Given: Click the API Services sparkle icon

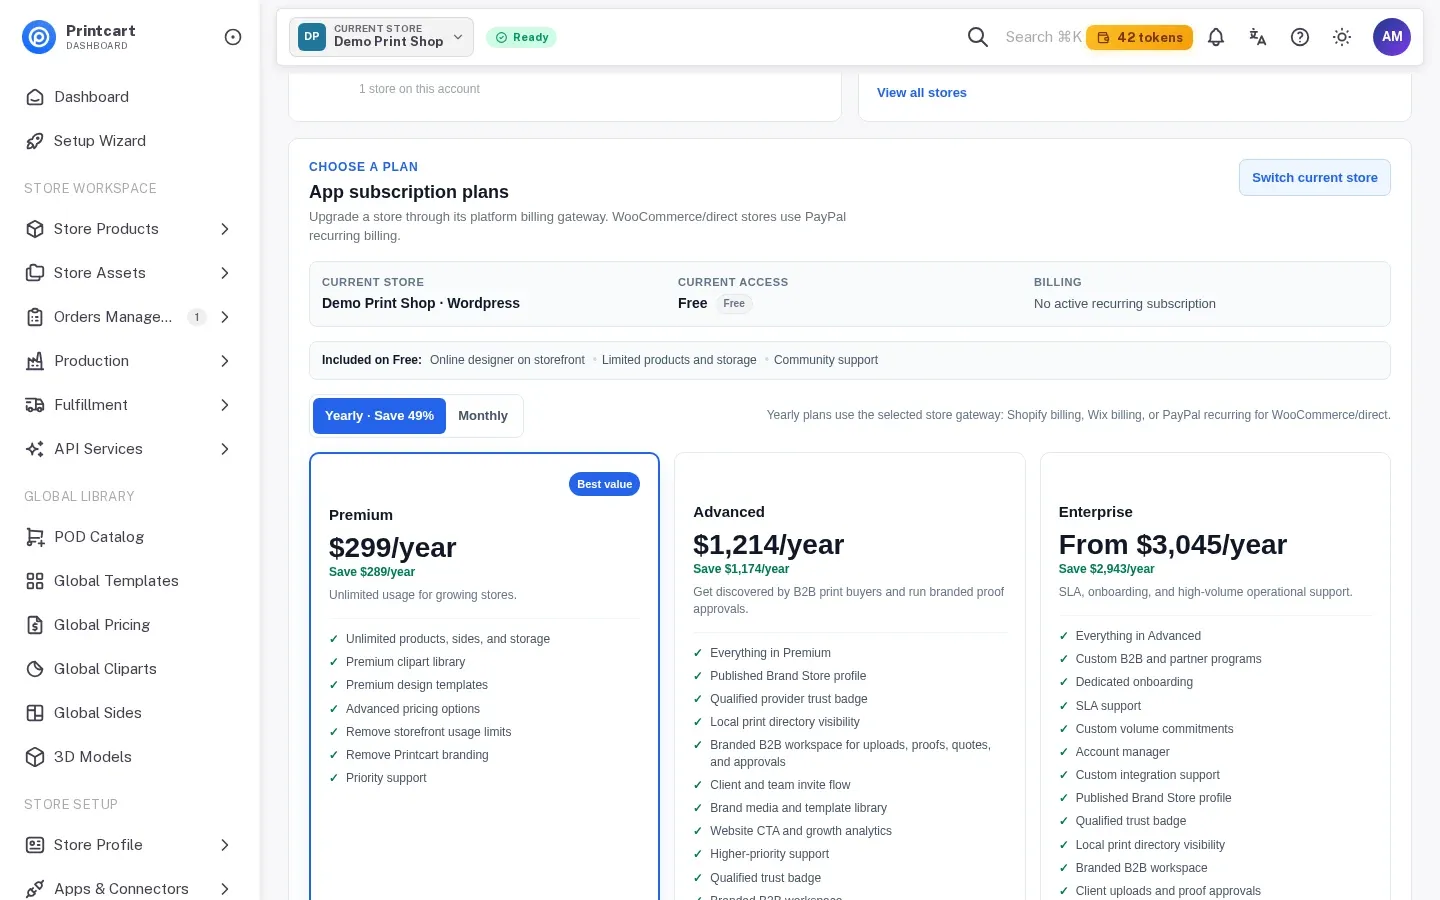Looking at the screenshot, I should (x=35, y=449).
